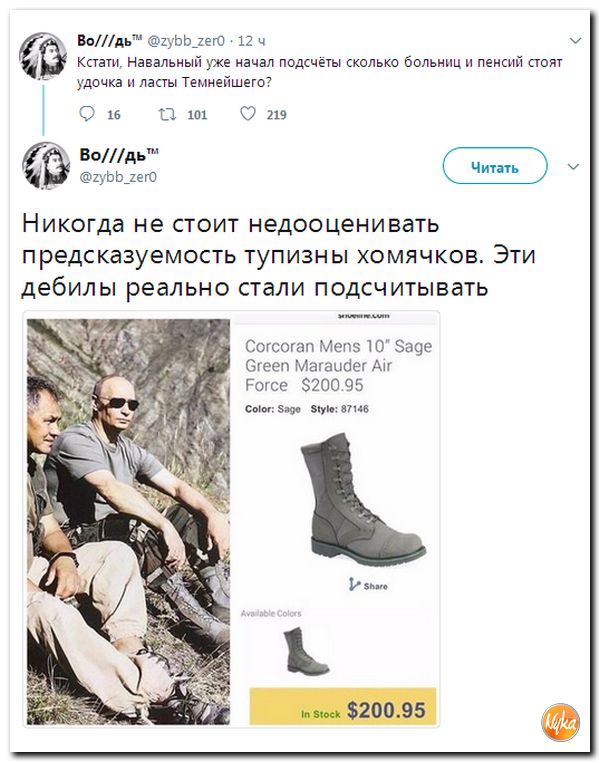Click the 219 likes count
The width and height of the screenshot is (601, 763).
(276, 115)
